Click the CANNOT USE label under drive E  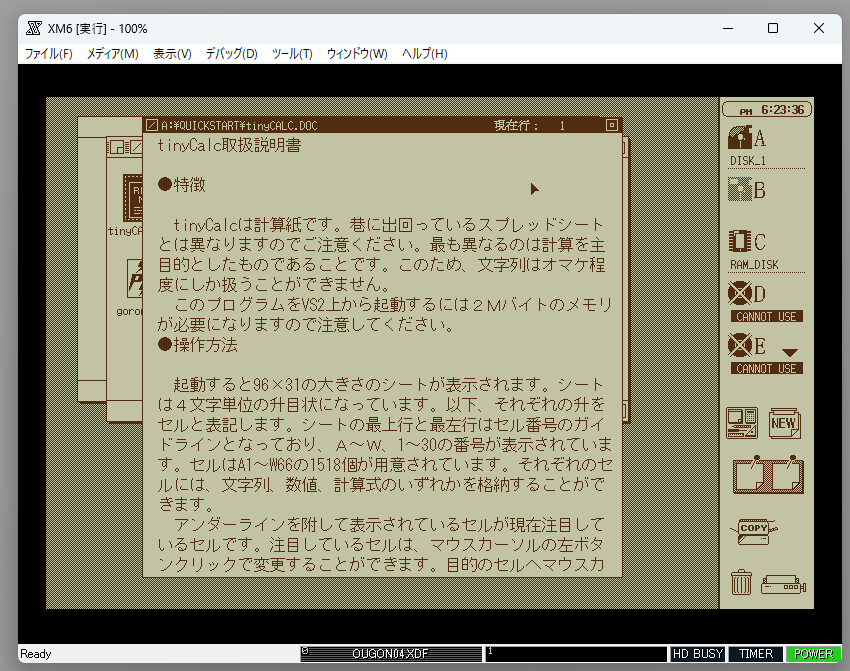click(767, 369)
